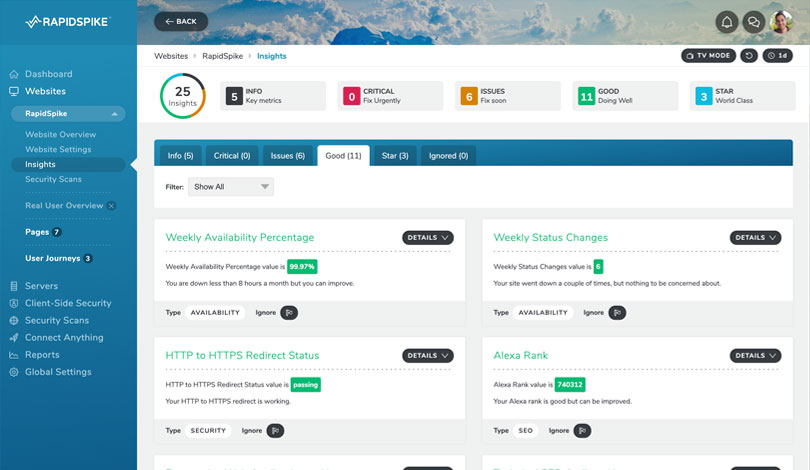
Task: Toggle Ignore flag for Weekly Availability Percentage
Action: click(x=289, y=312)
